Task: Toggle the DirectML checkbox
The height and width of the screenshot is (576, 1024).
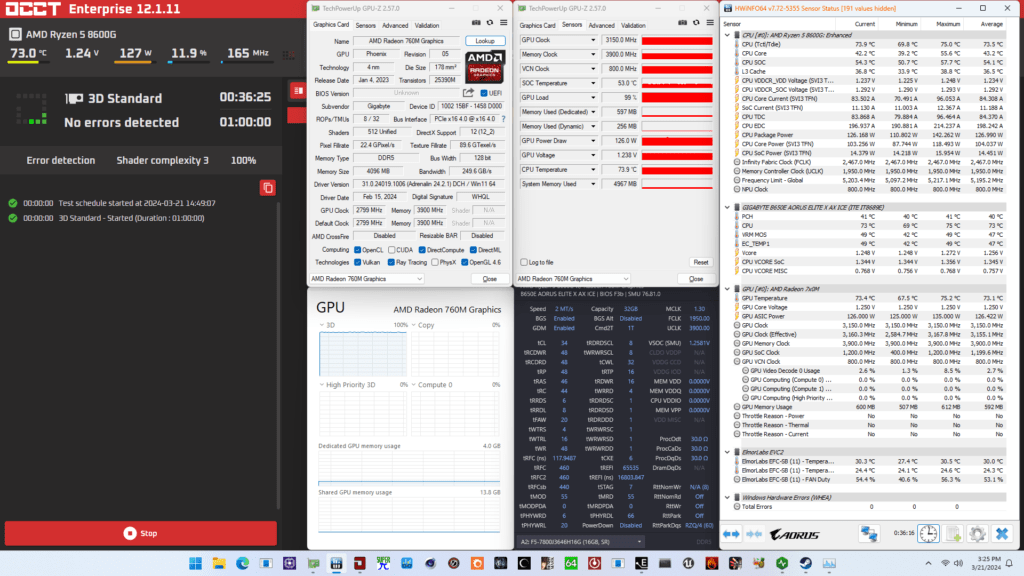Action: [473, 250]
